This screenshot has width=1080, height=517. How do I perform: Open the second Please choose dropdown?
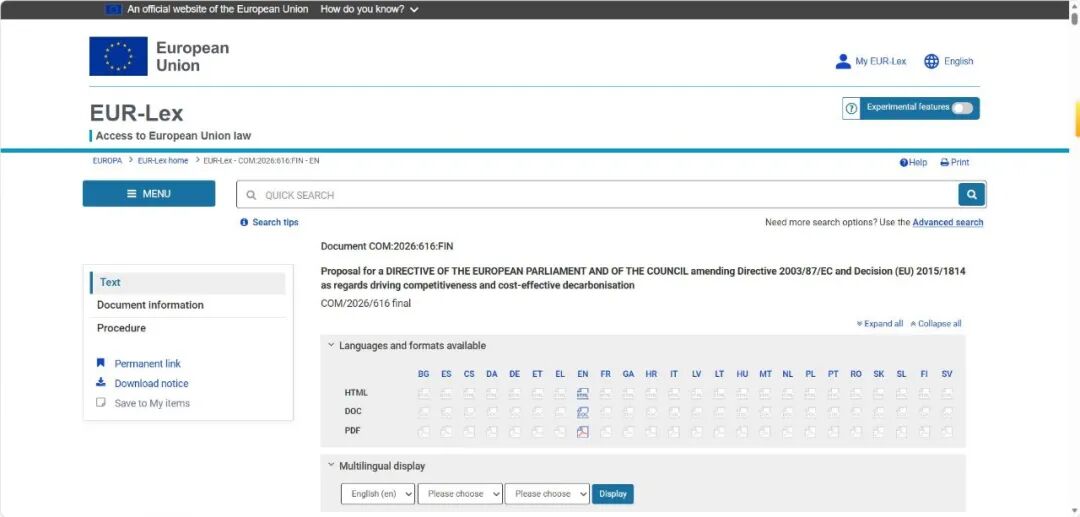[547, 494]
